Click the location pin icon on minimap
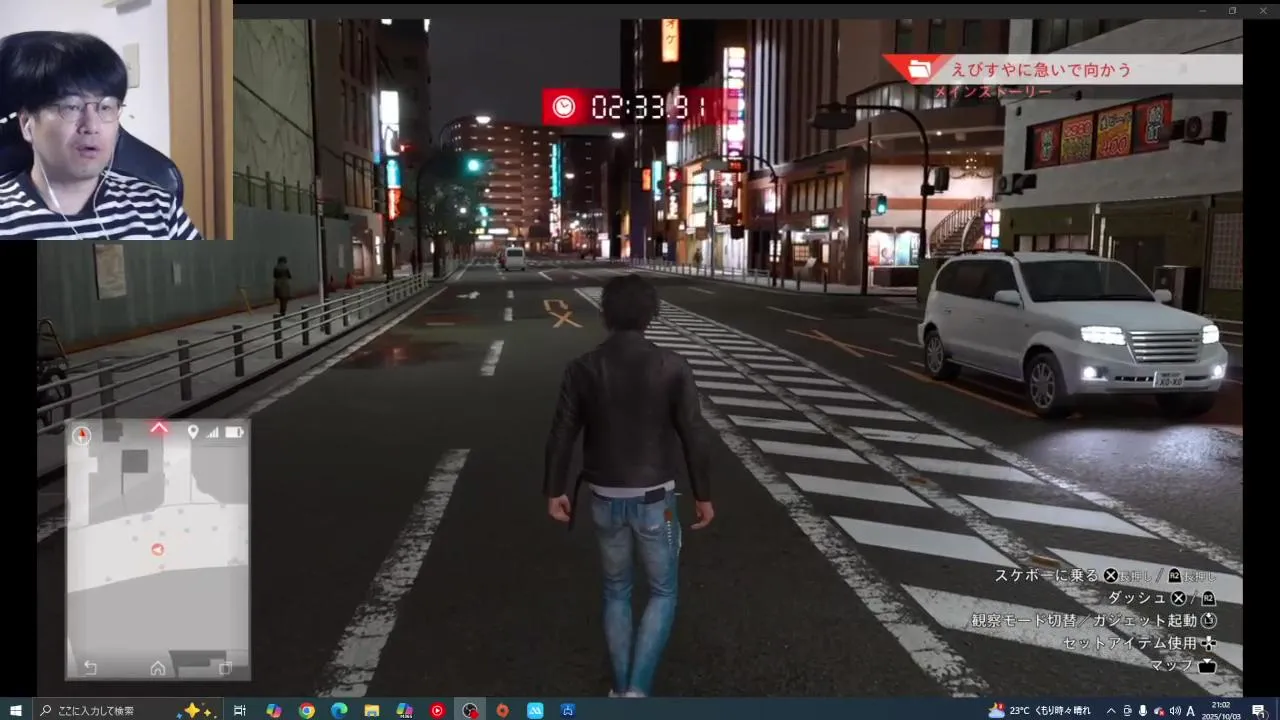1280x720 pixels. (193, 432)
